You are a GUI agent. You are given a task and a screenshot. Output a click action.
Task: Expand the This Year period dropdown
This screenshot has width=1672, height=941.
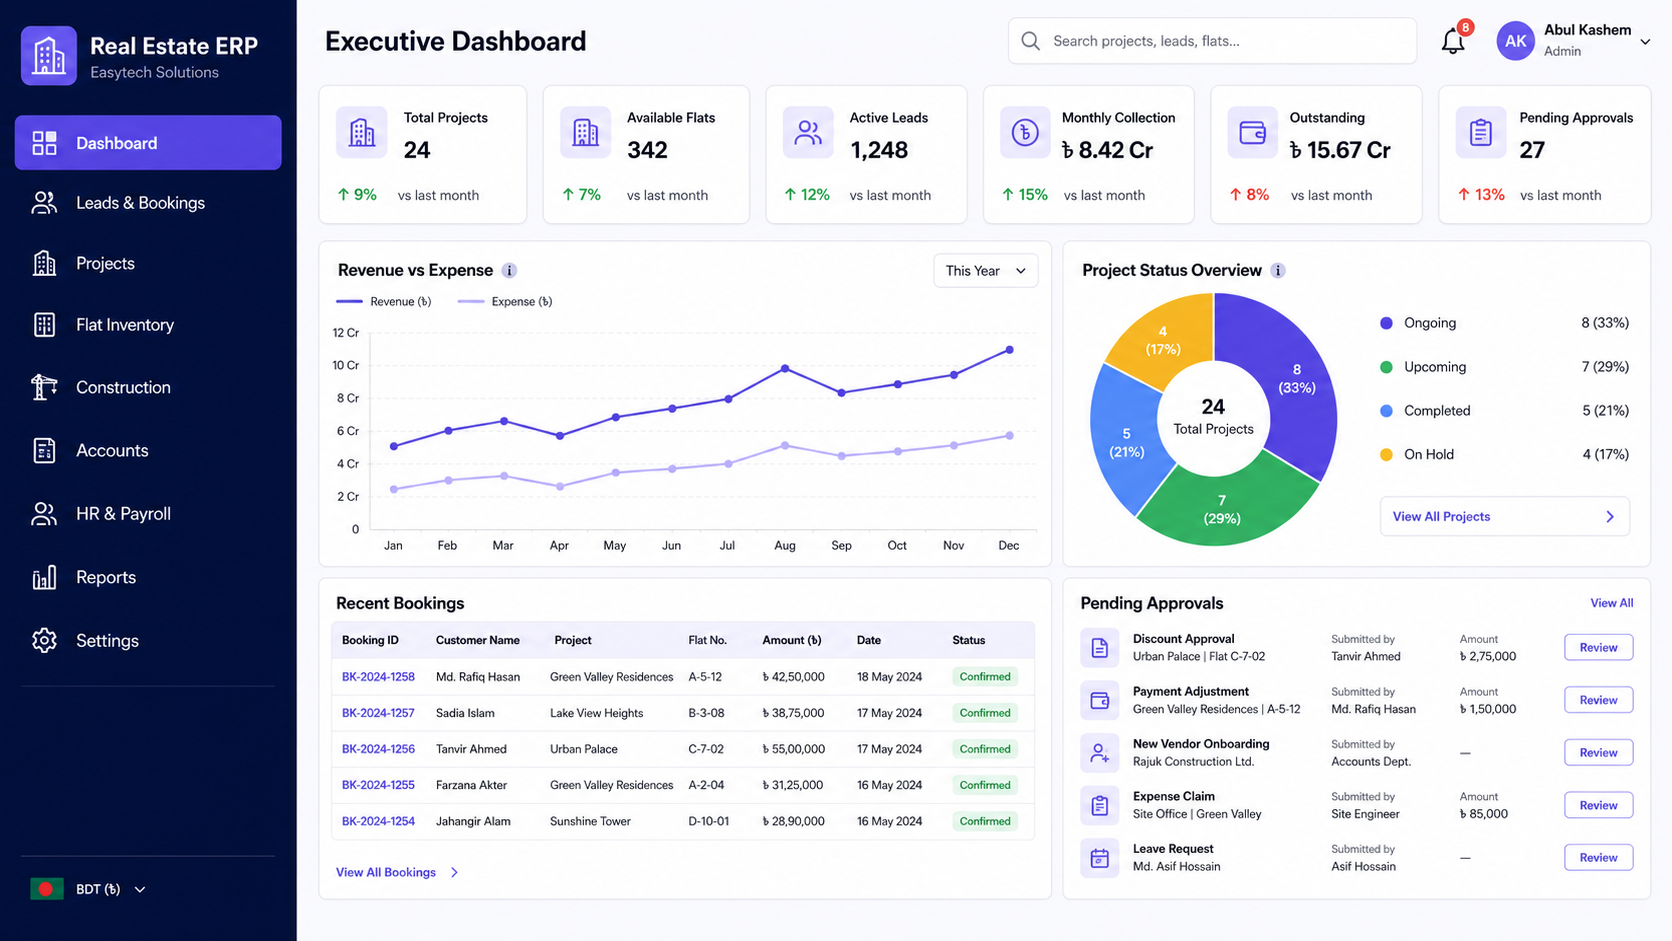tap(985, 271)
